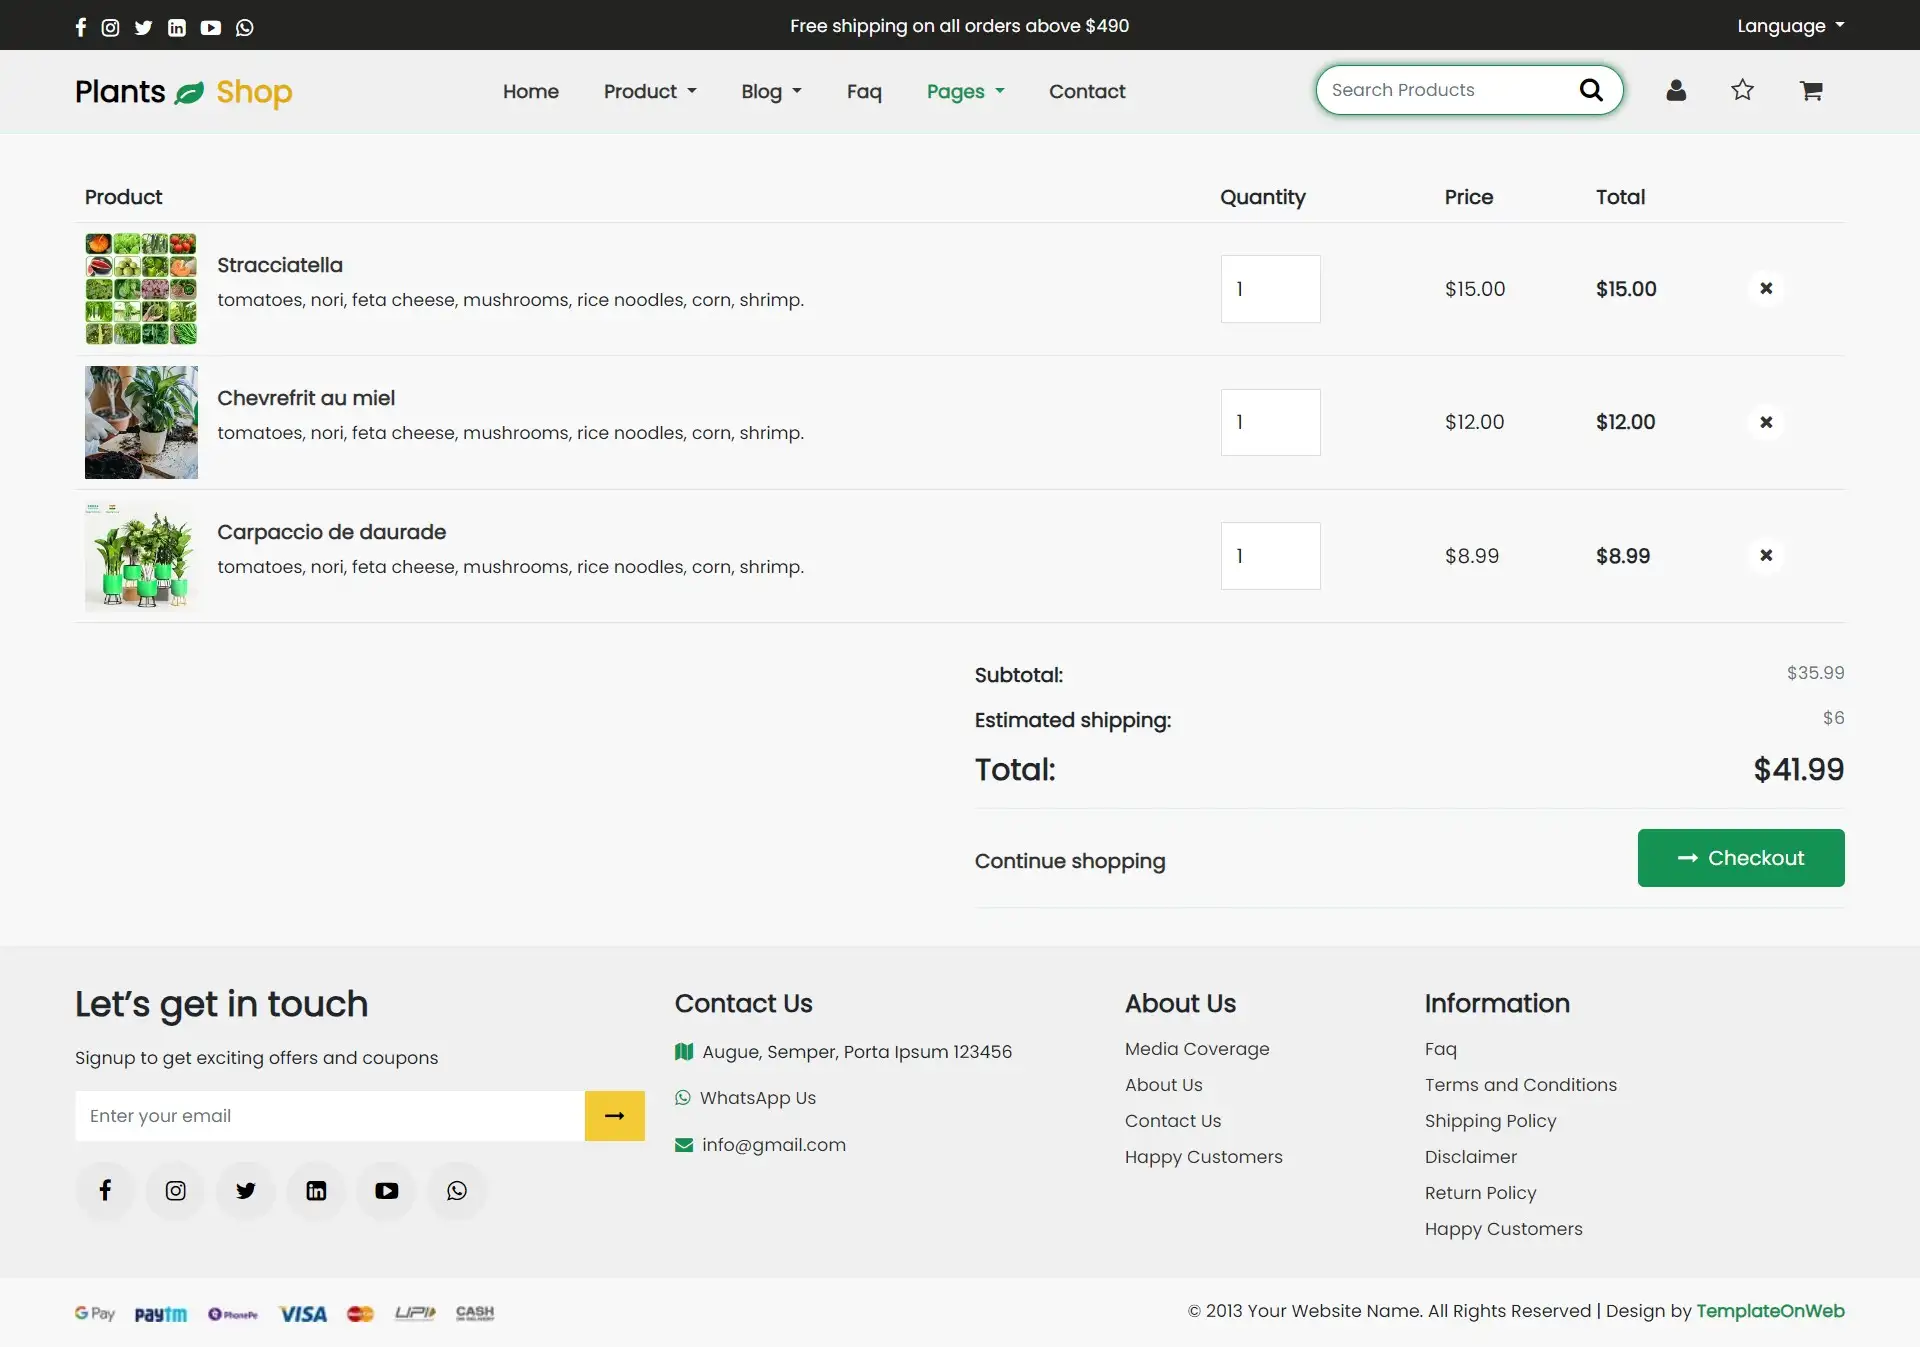The image size is (1920, 1347).
Task: Click the footer Instagram round icon
Action: (x=175, y=1190)
